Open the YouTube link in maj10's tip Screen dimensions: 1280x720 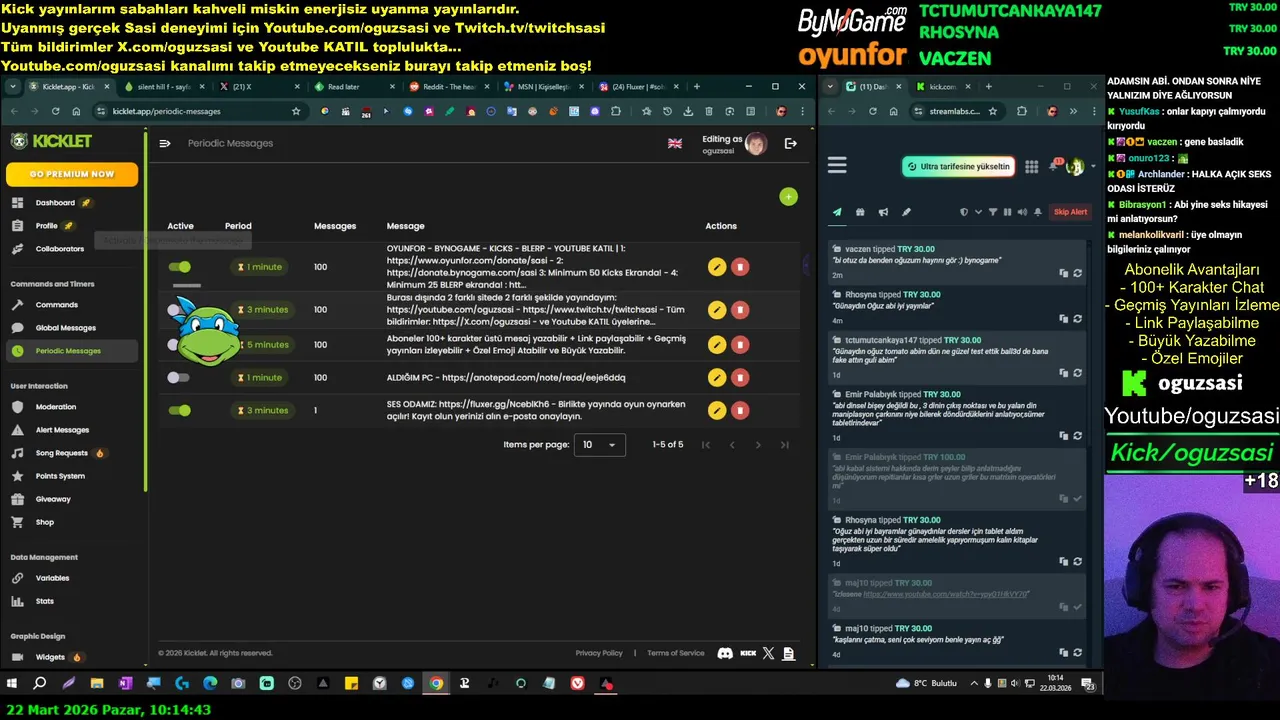coord(946,594)
